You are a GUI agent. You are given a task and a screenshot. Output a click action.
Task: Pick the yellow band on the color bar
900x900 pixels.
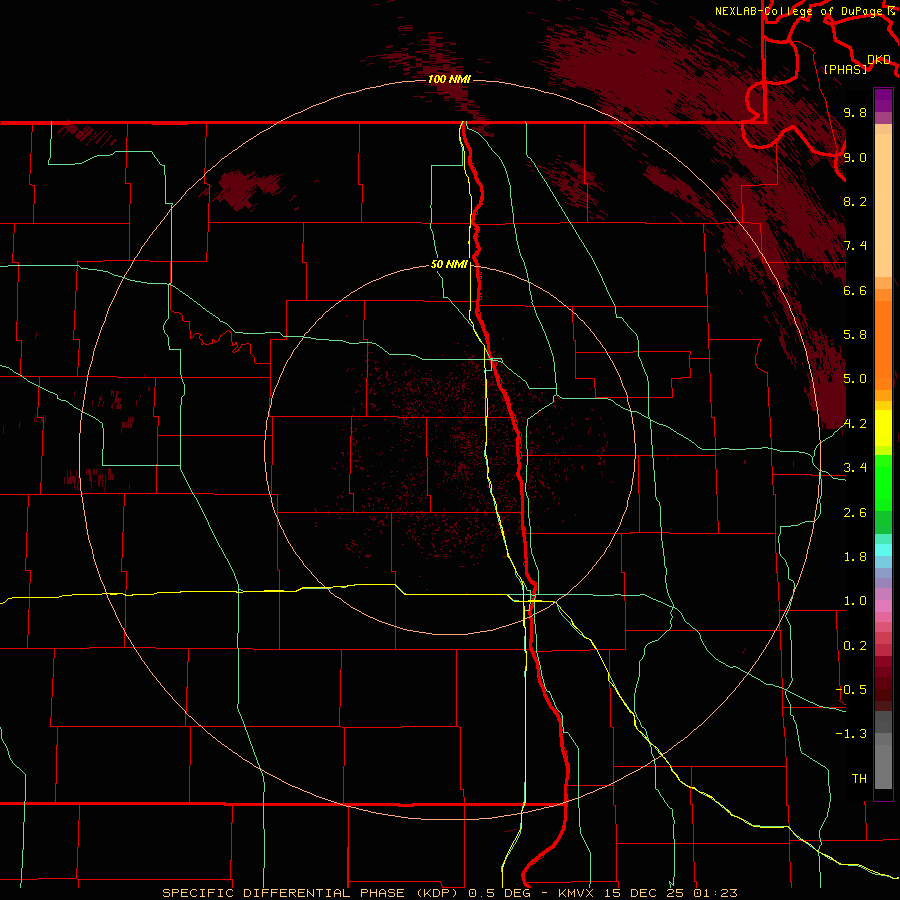tap(883, 428)
